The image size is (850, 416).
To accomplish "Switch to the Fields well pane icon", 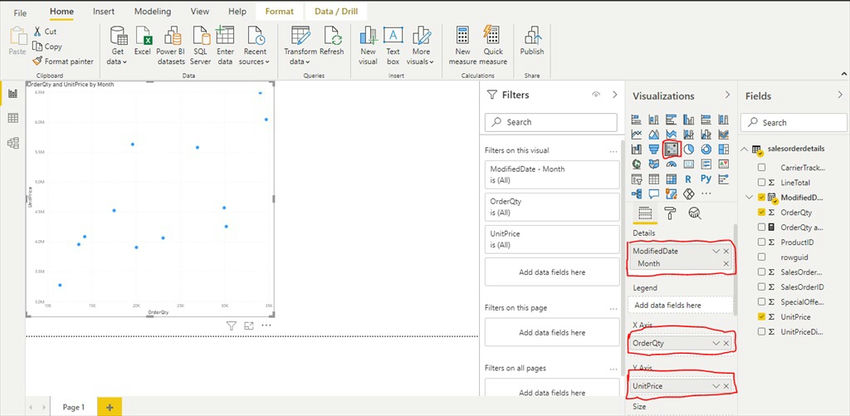I will point(645,213).
